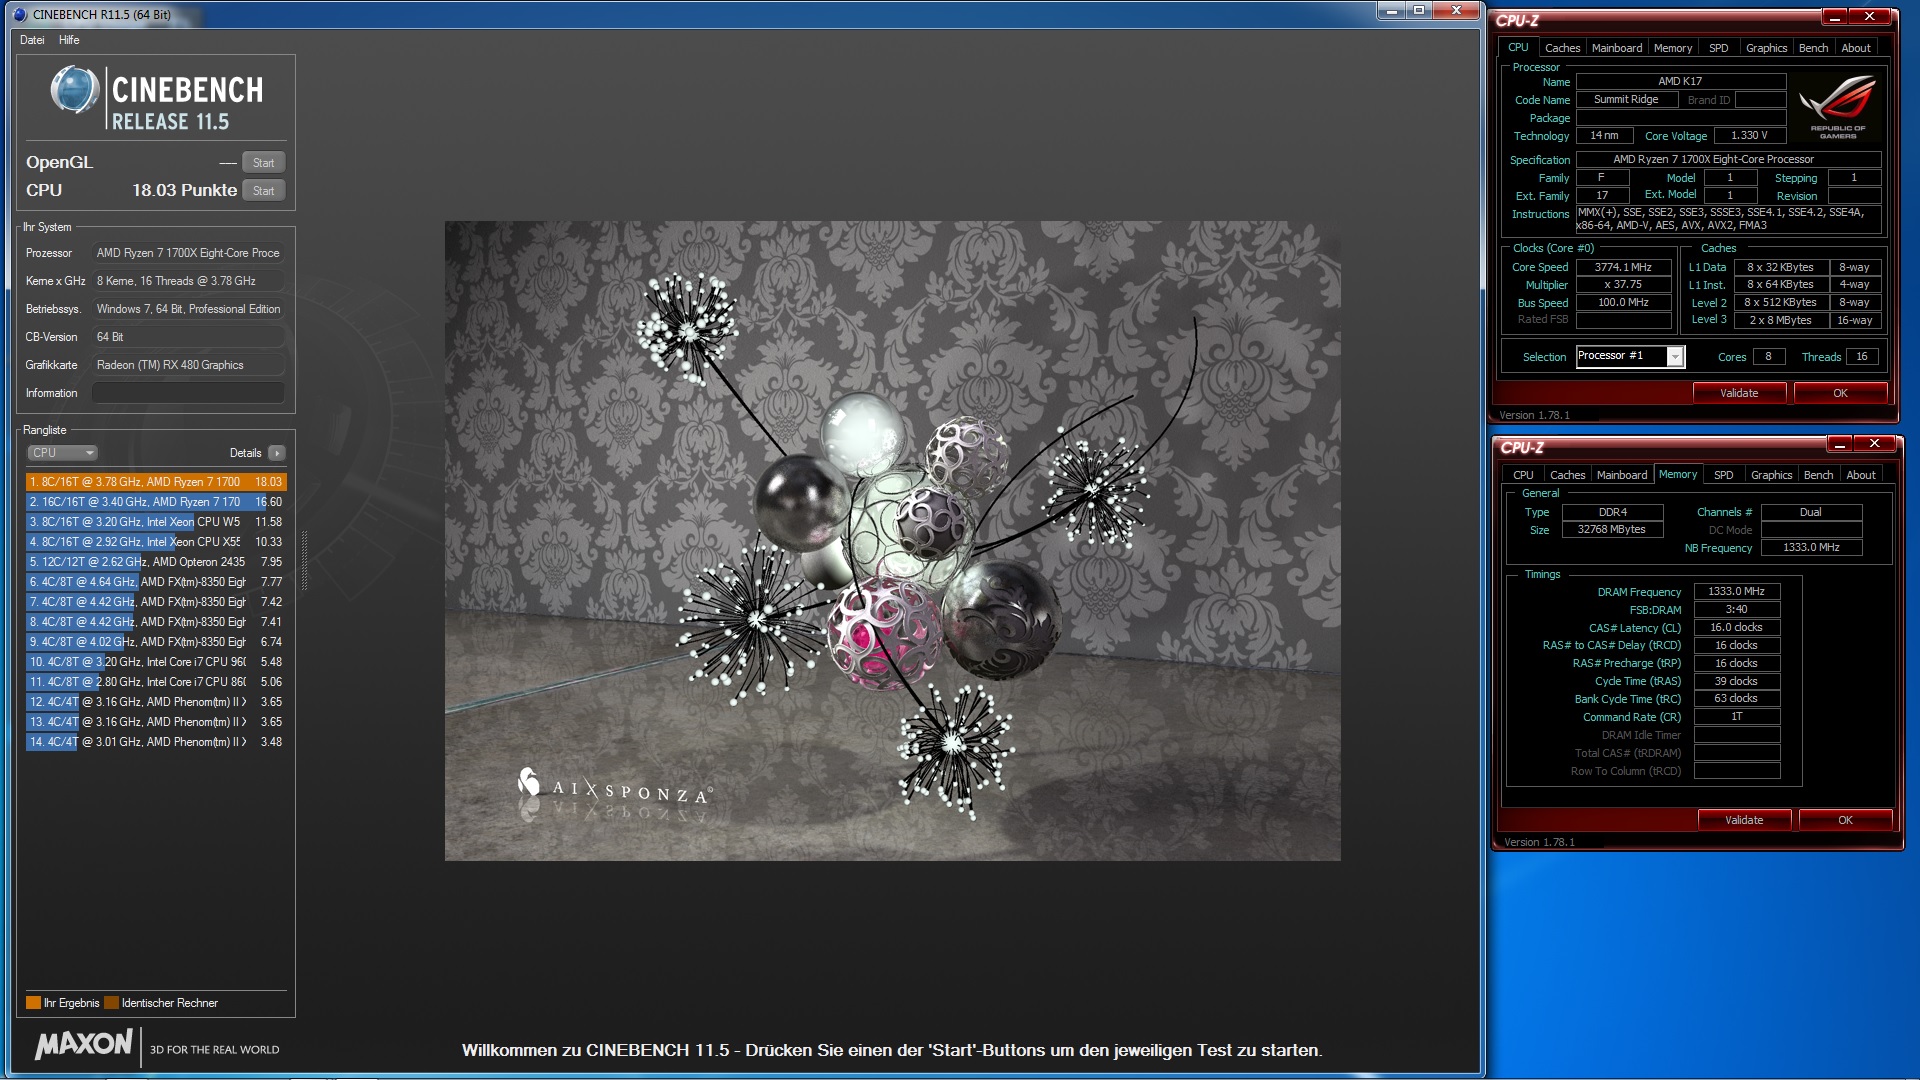The width and height of the screenshot is (1920, 1080).
Task: Open Graphics tab in bottom CPU-Z window
Action: coord(1771,475)
